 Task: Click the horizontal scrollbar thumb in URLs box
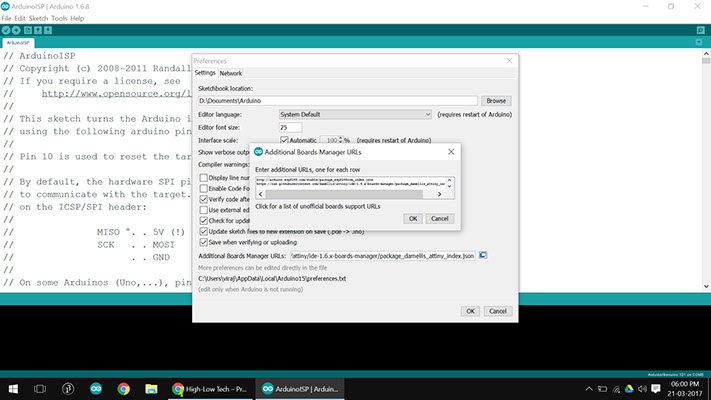[x=344, y=194]
